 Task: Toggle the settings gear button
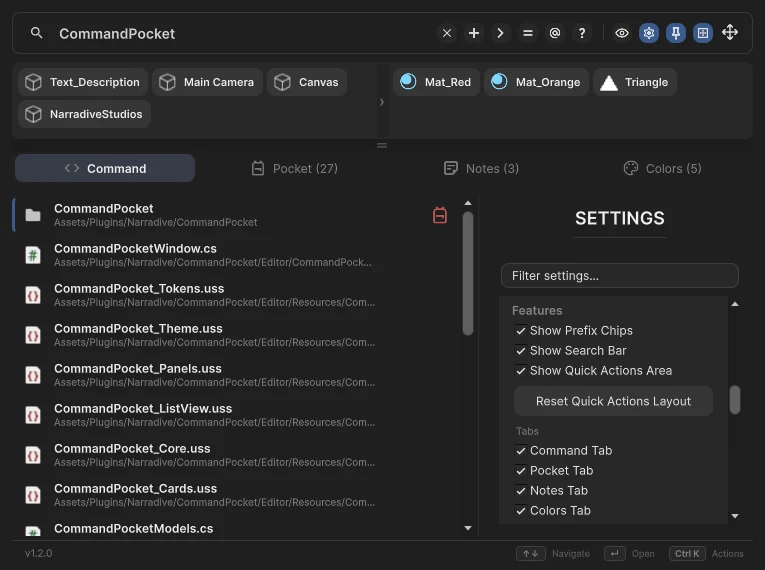click(x=649, y=33)
